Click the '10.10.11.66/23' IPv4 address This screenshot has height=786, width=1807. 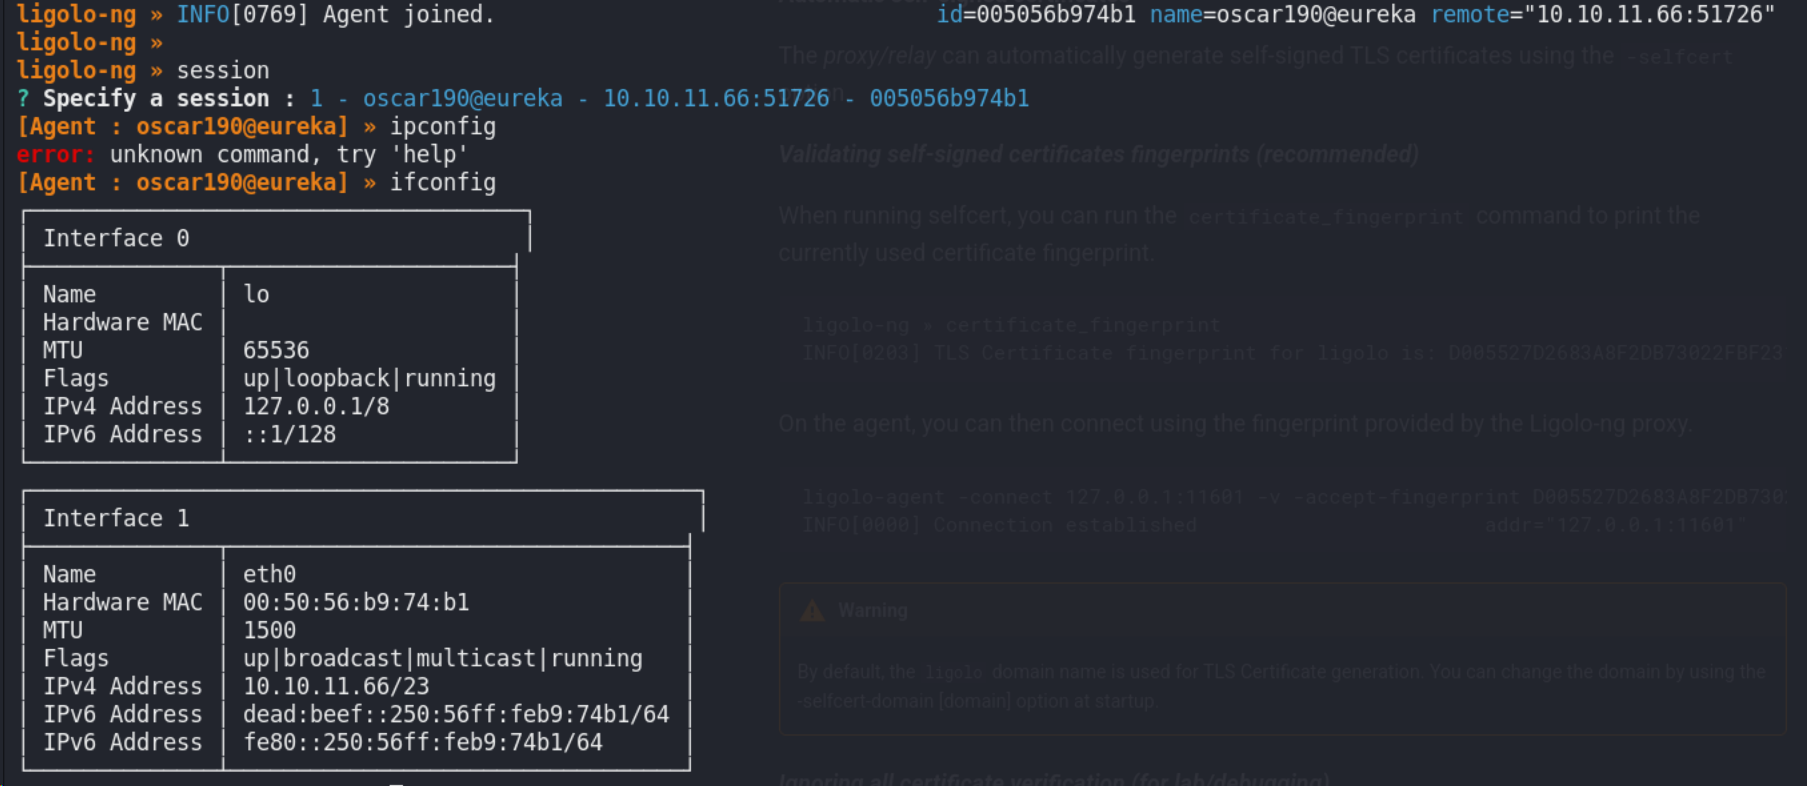(336, 687)
